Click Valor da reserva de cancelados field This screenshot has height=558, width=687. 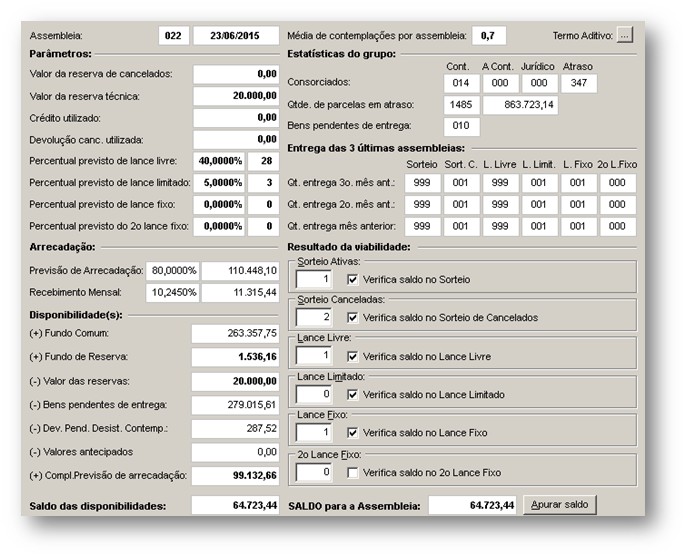[x=236, y=74]
